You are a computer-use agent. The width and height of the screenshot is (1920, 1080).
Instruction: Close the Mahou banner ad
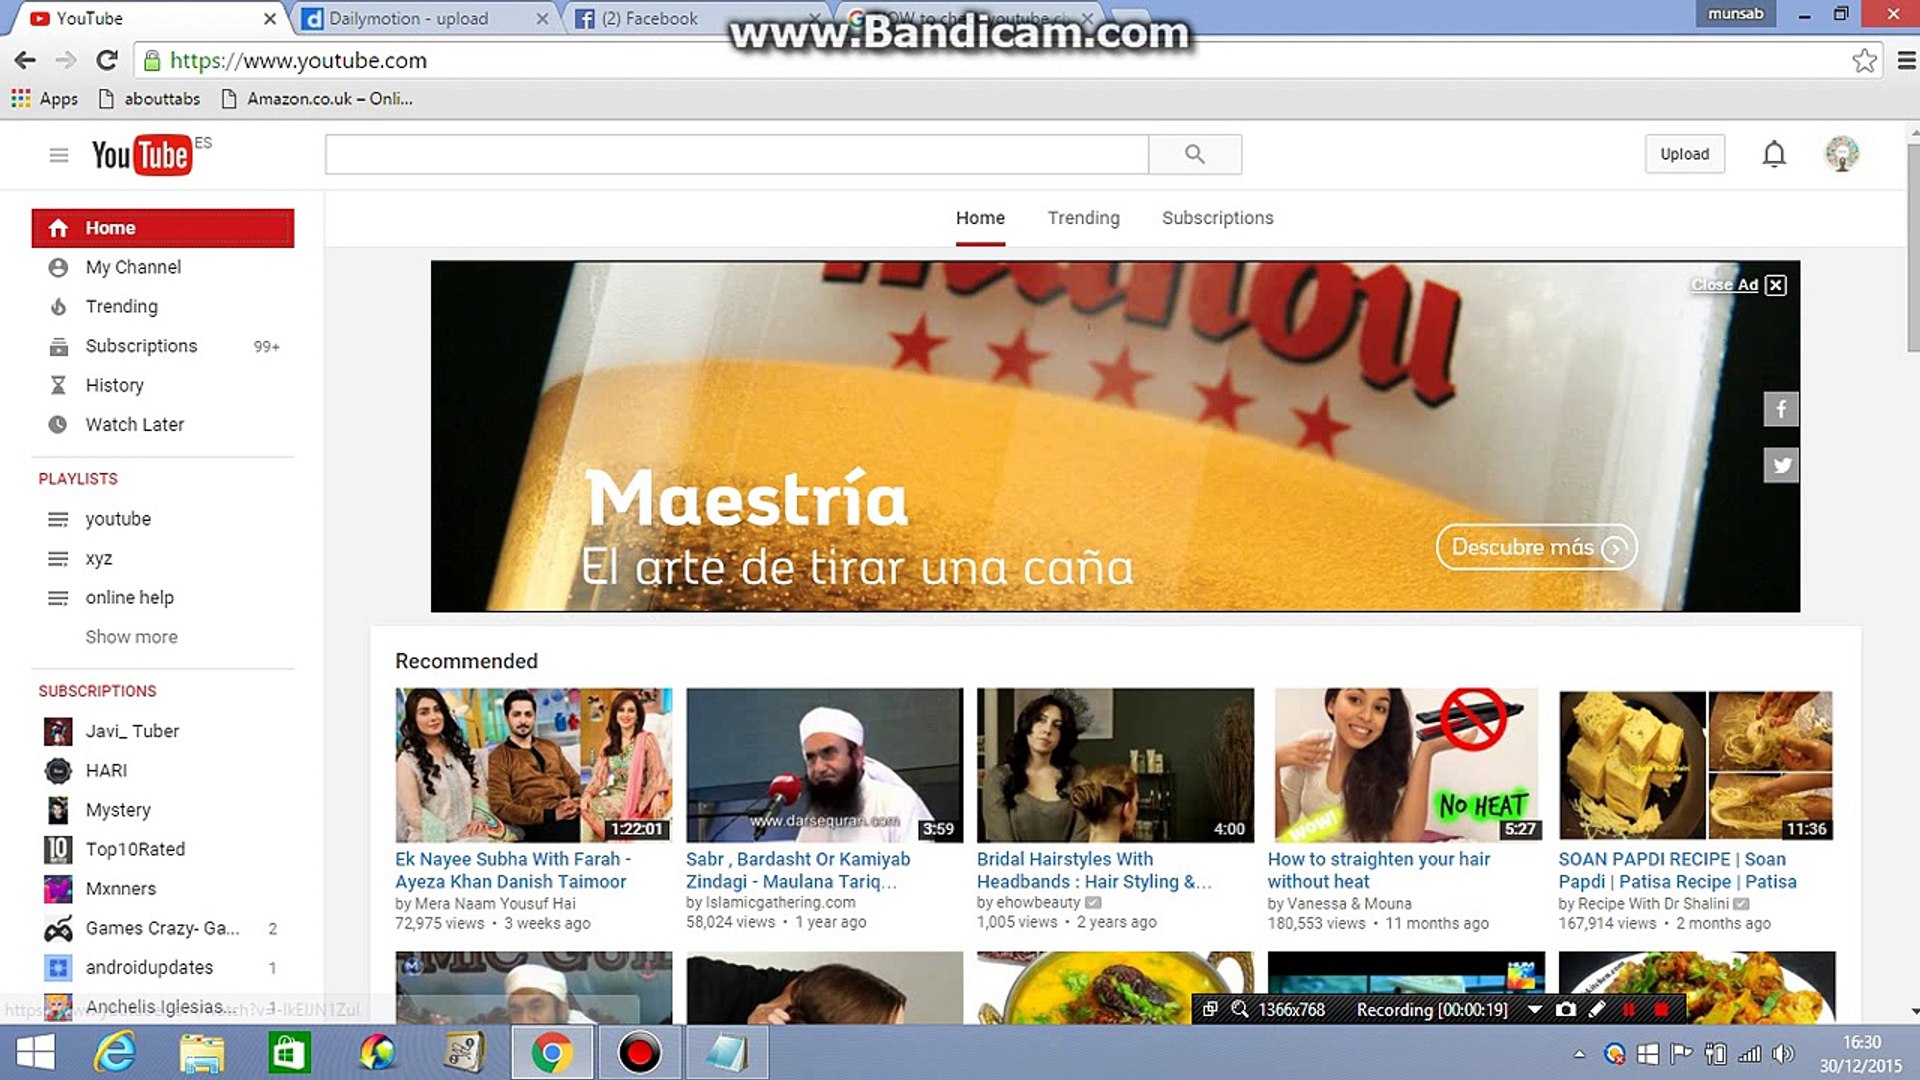[1775, 285]
